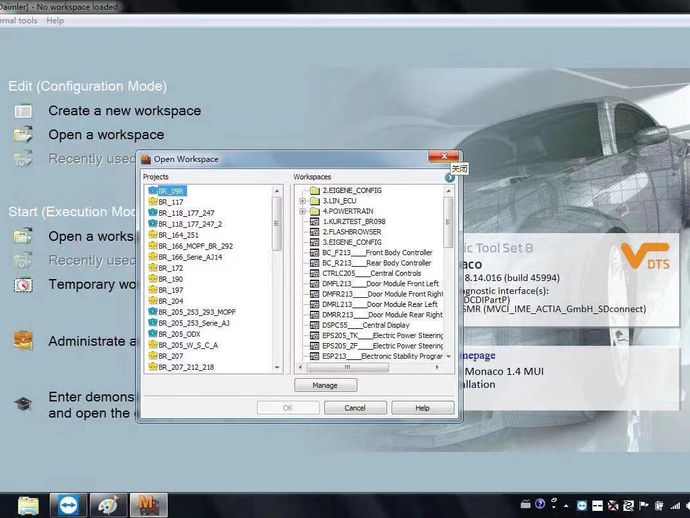Click the Administrate briefcase icon

point(23,341)
